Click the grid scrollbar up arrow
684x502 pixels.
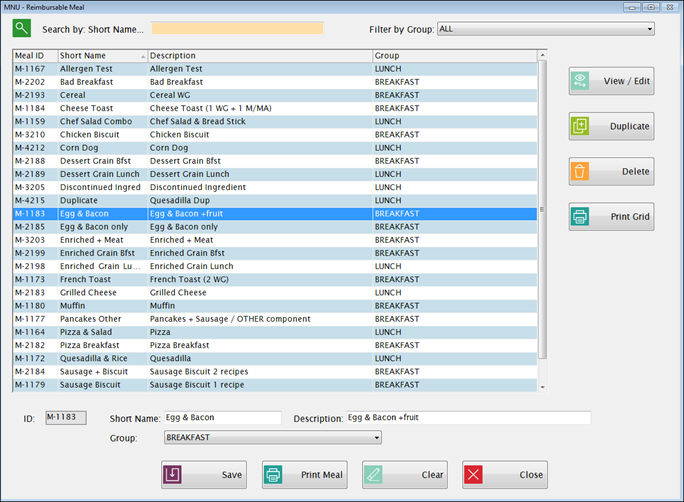tap(542, 55)
